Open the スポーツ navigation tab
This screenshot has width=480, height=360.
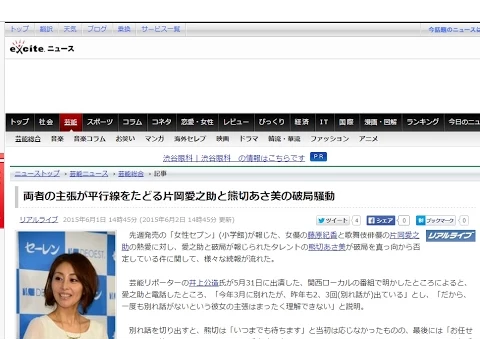[x=100, y=122]
